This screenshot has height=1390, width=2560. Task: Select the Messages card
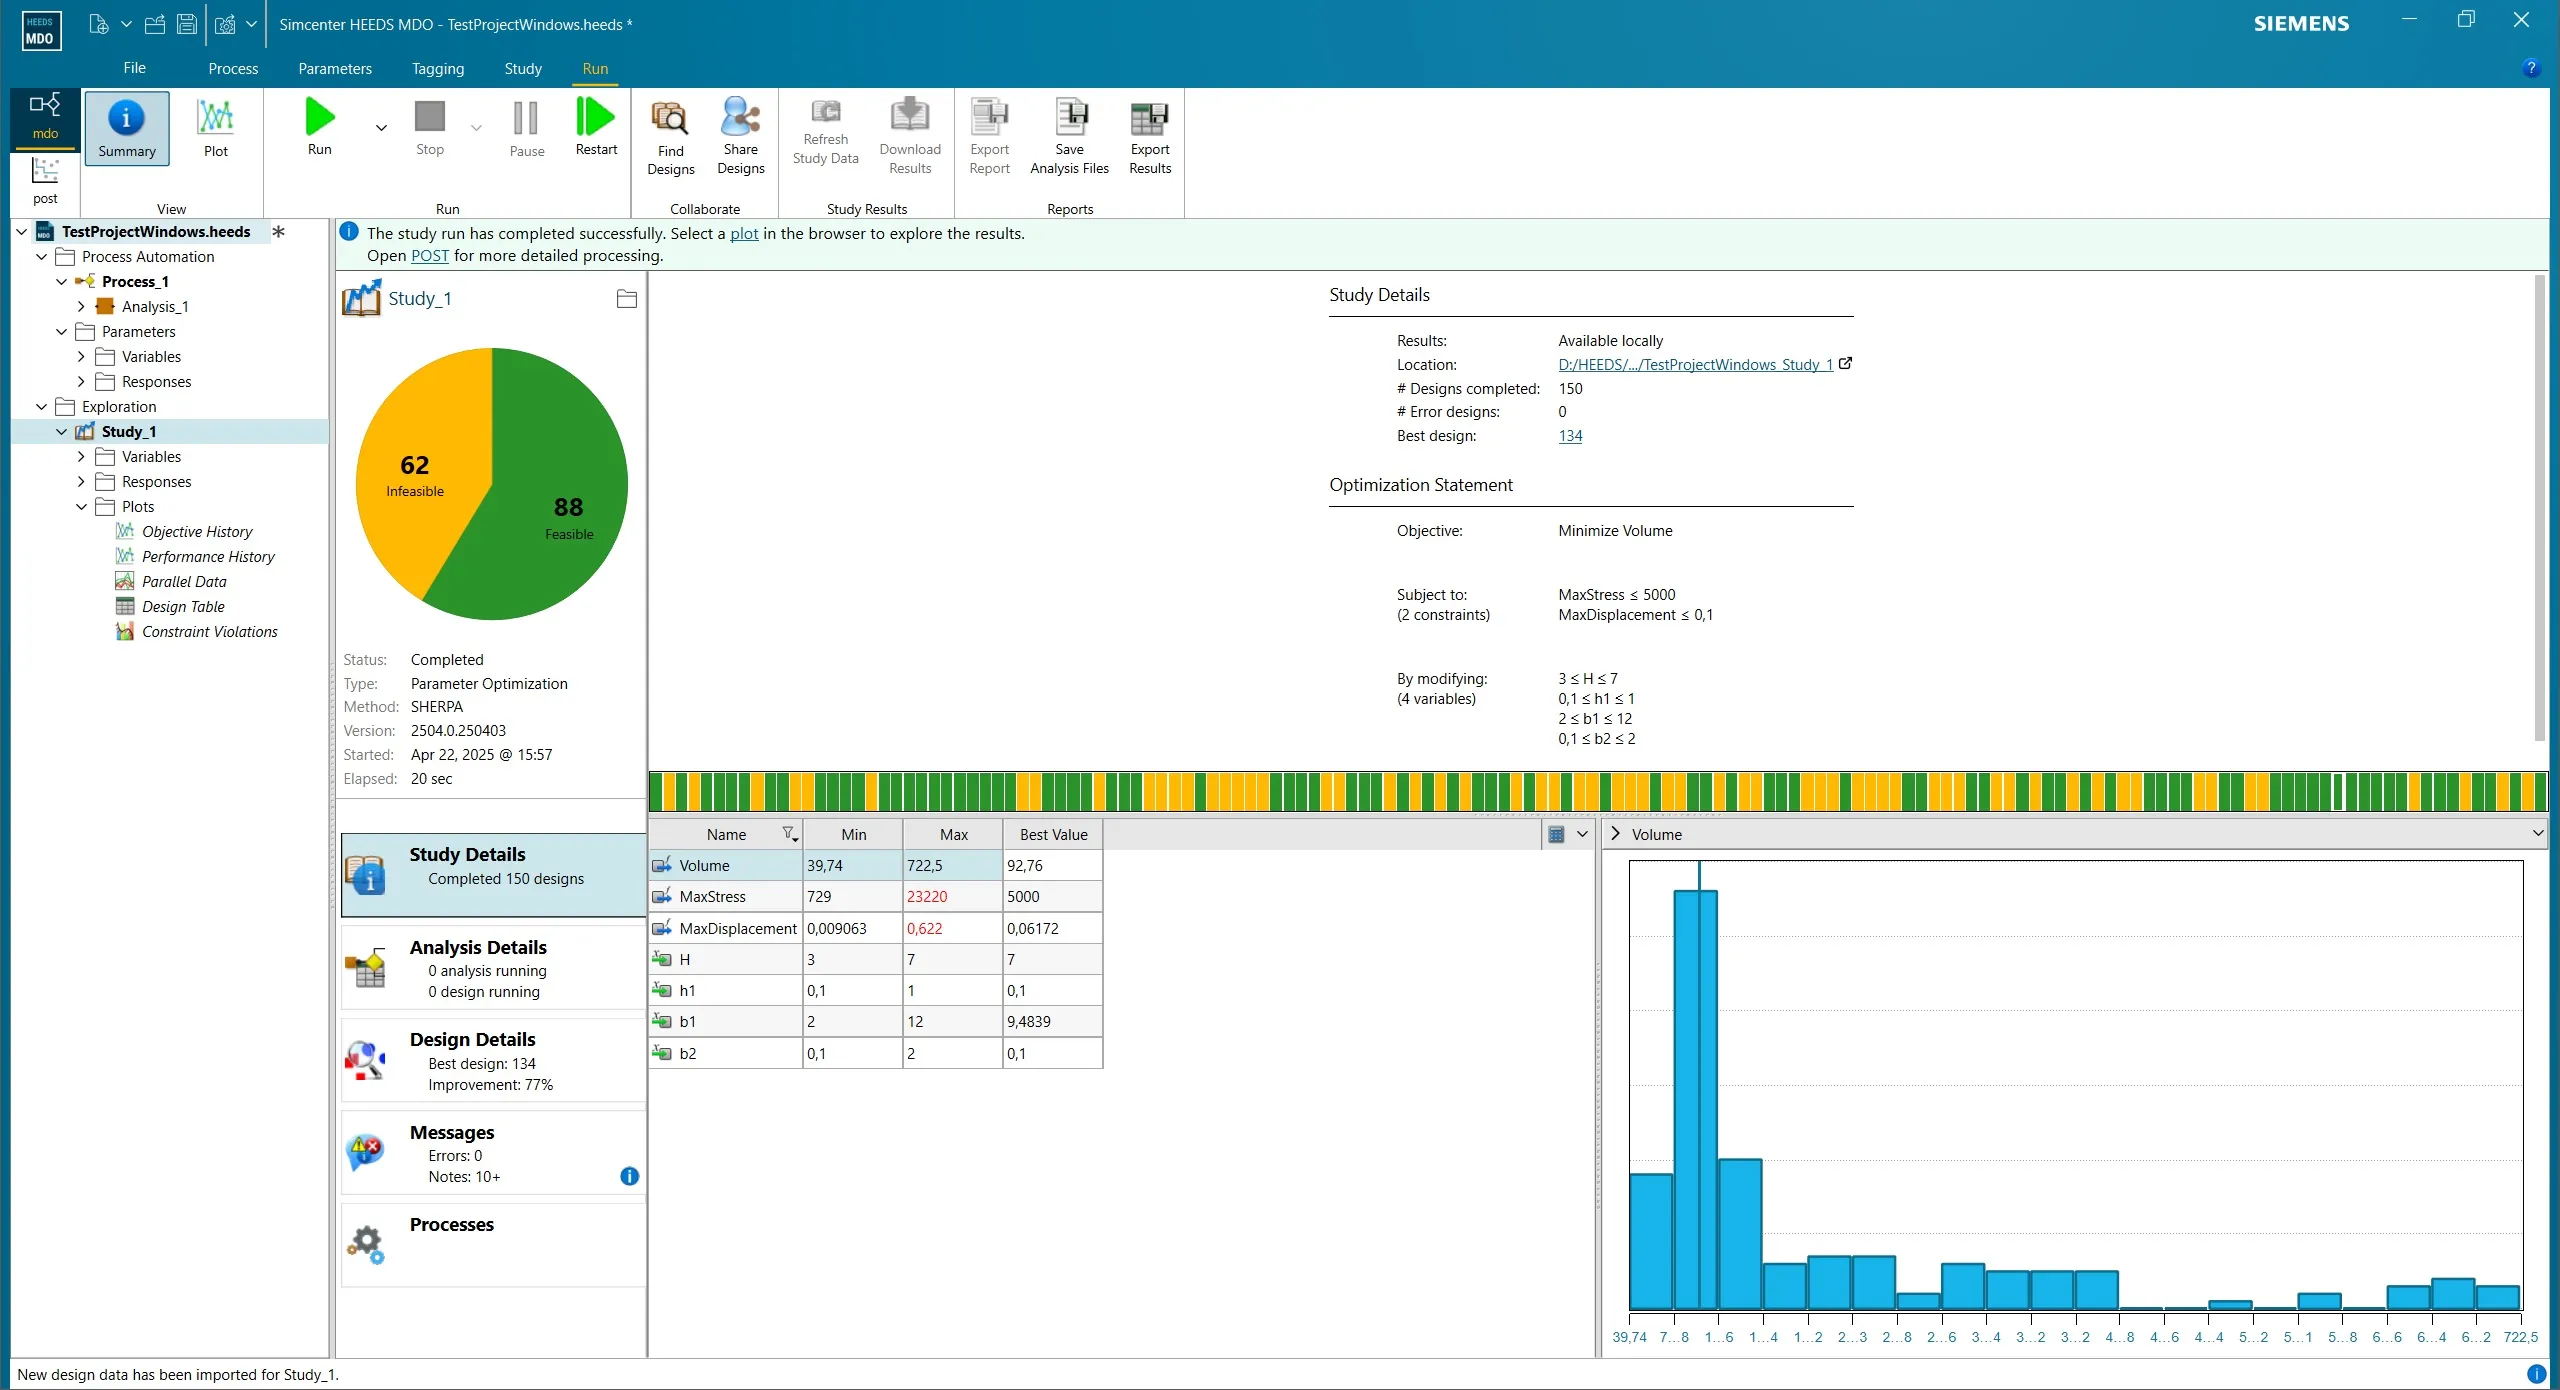(493, 1153)
